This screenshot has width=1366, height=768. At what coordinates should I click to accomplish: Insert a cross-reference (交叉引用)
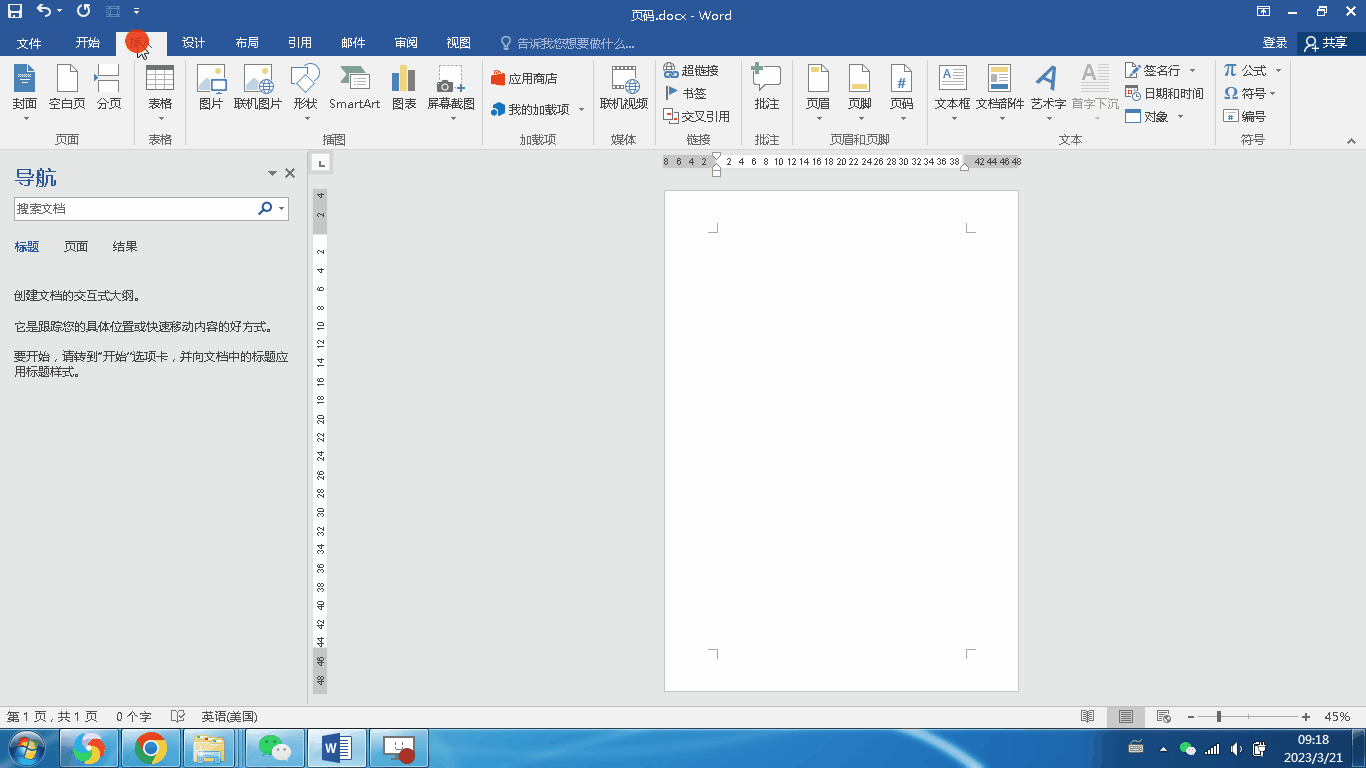click(x=697, y=116)
